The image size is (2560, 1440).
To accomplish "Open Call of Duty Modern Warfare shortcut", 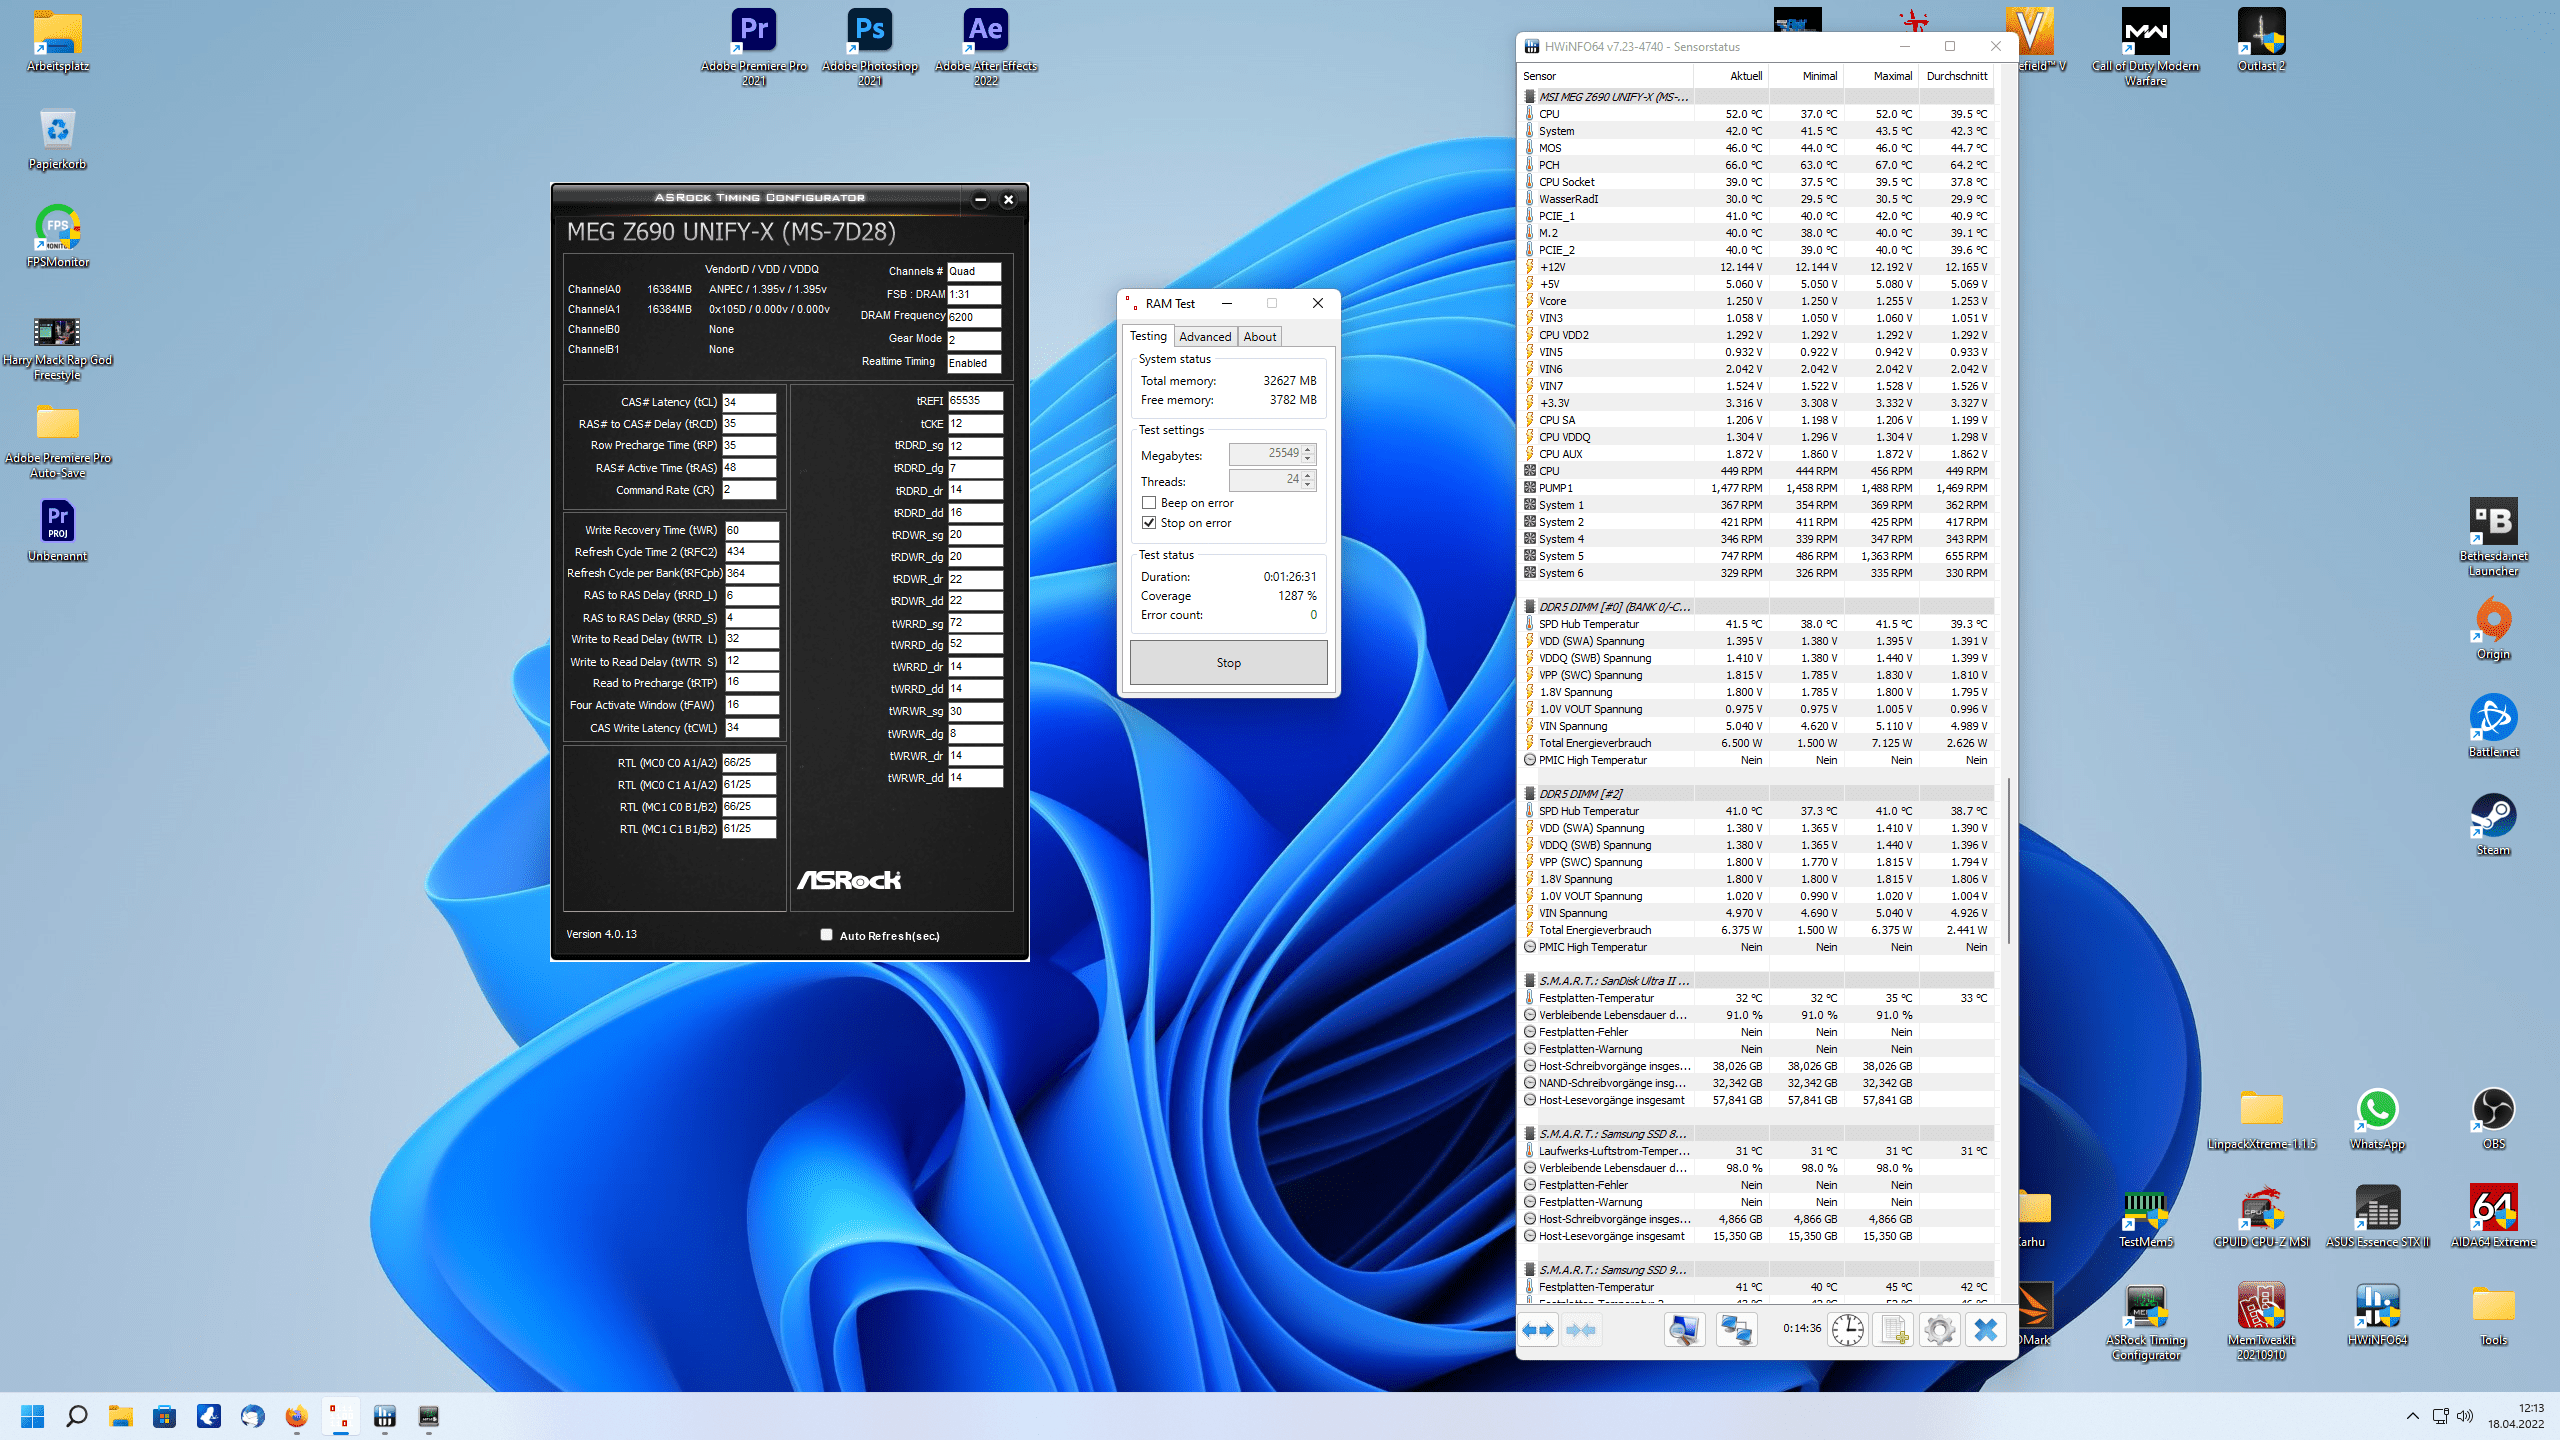I will coord(2145,47).
